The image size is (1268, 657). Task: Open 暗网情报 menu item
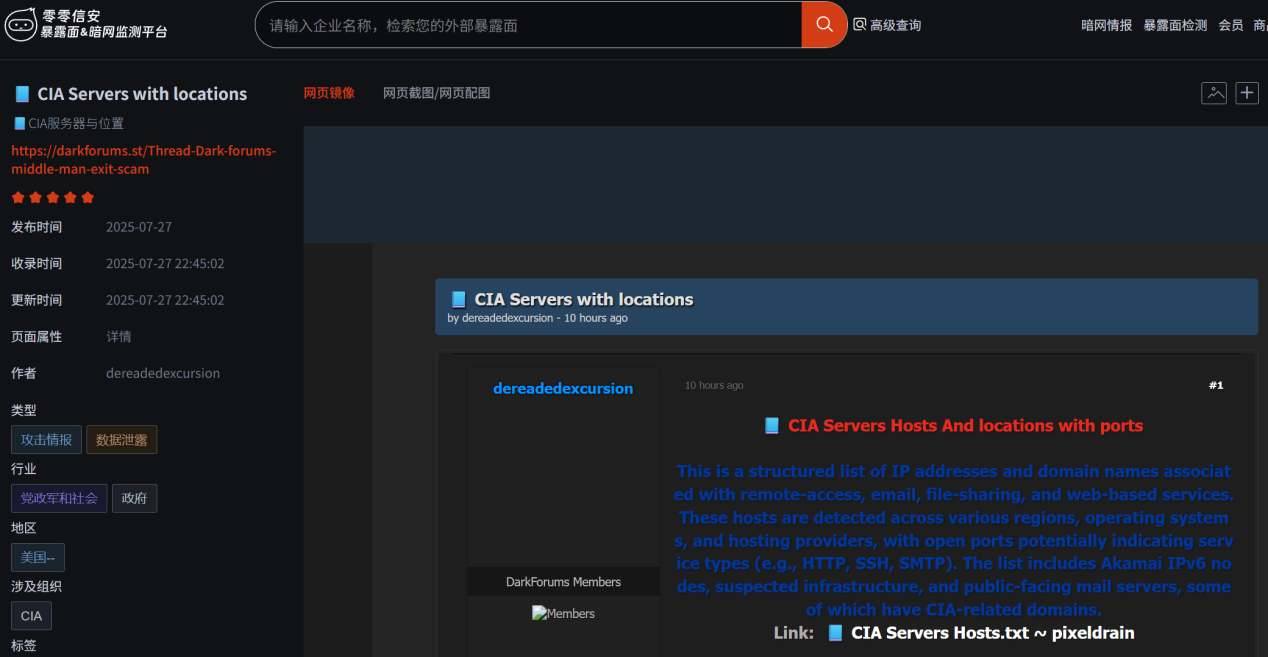click(x=1107, y=25)
